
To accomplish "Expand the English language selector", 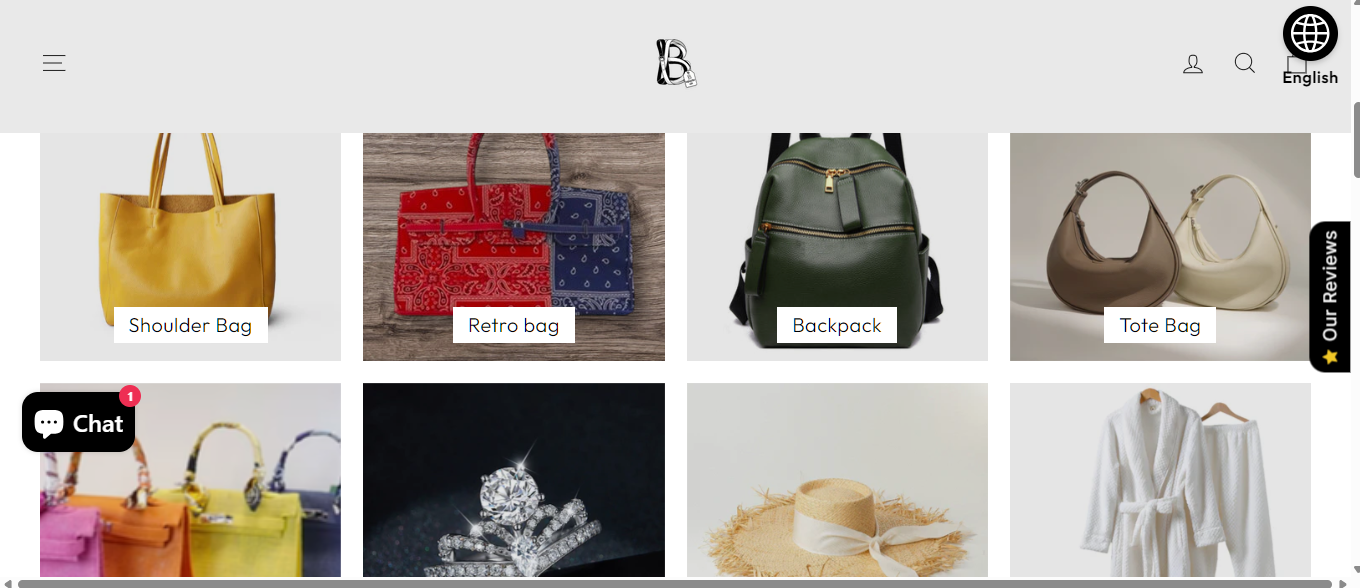I will (1310, 78).
